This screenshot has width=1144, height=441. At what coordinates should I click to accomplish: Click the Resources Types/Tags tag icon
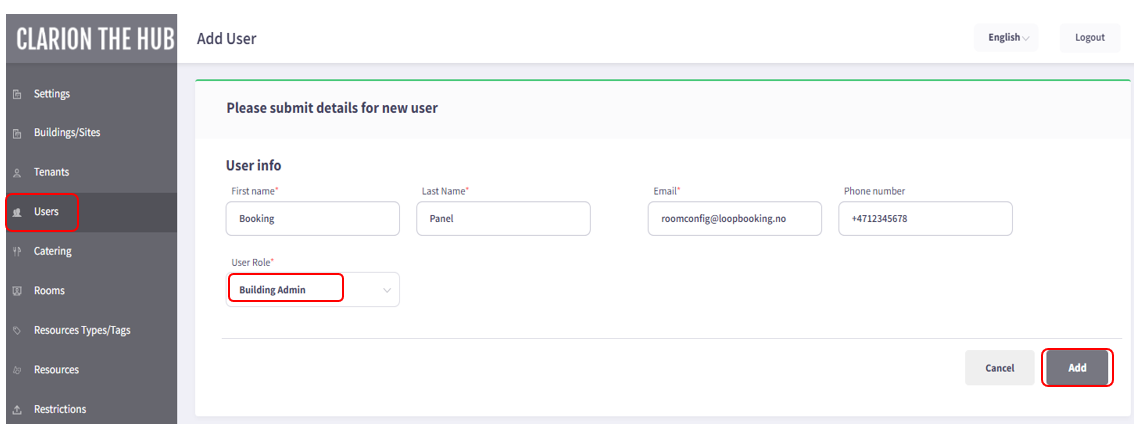point(18,331)
